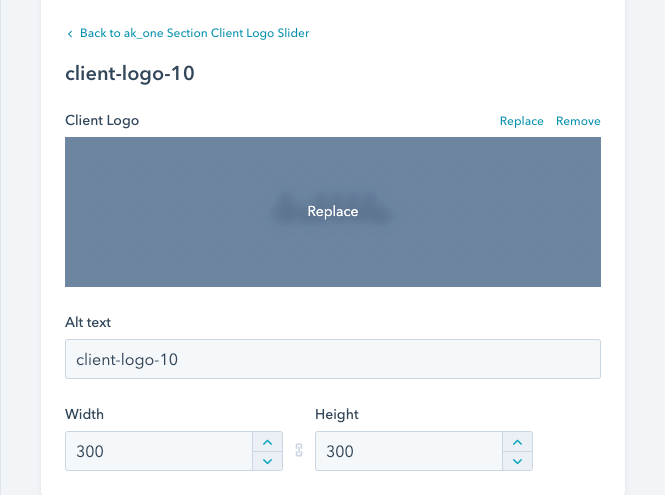This screenshot has height=495, width=665.
Task: Focus the Alt text input field
Action: [332, 359]
